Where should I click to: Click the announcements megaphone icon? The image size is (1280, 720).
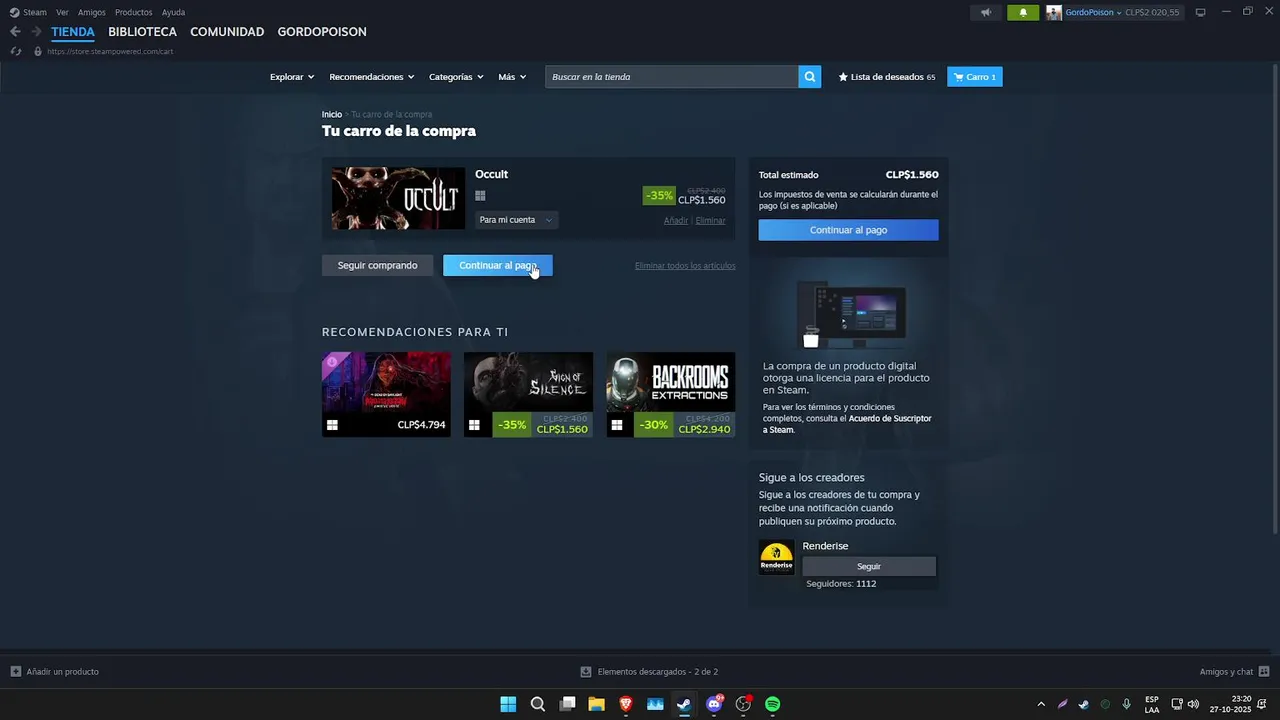pos(986,12)
